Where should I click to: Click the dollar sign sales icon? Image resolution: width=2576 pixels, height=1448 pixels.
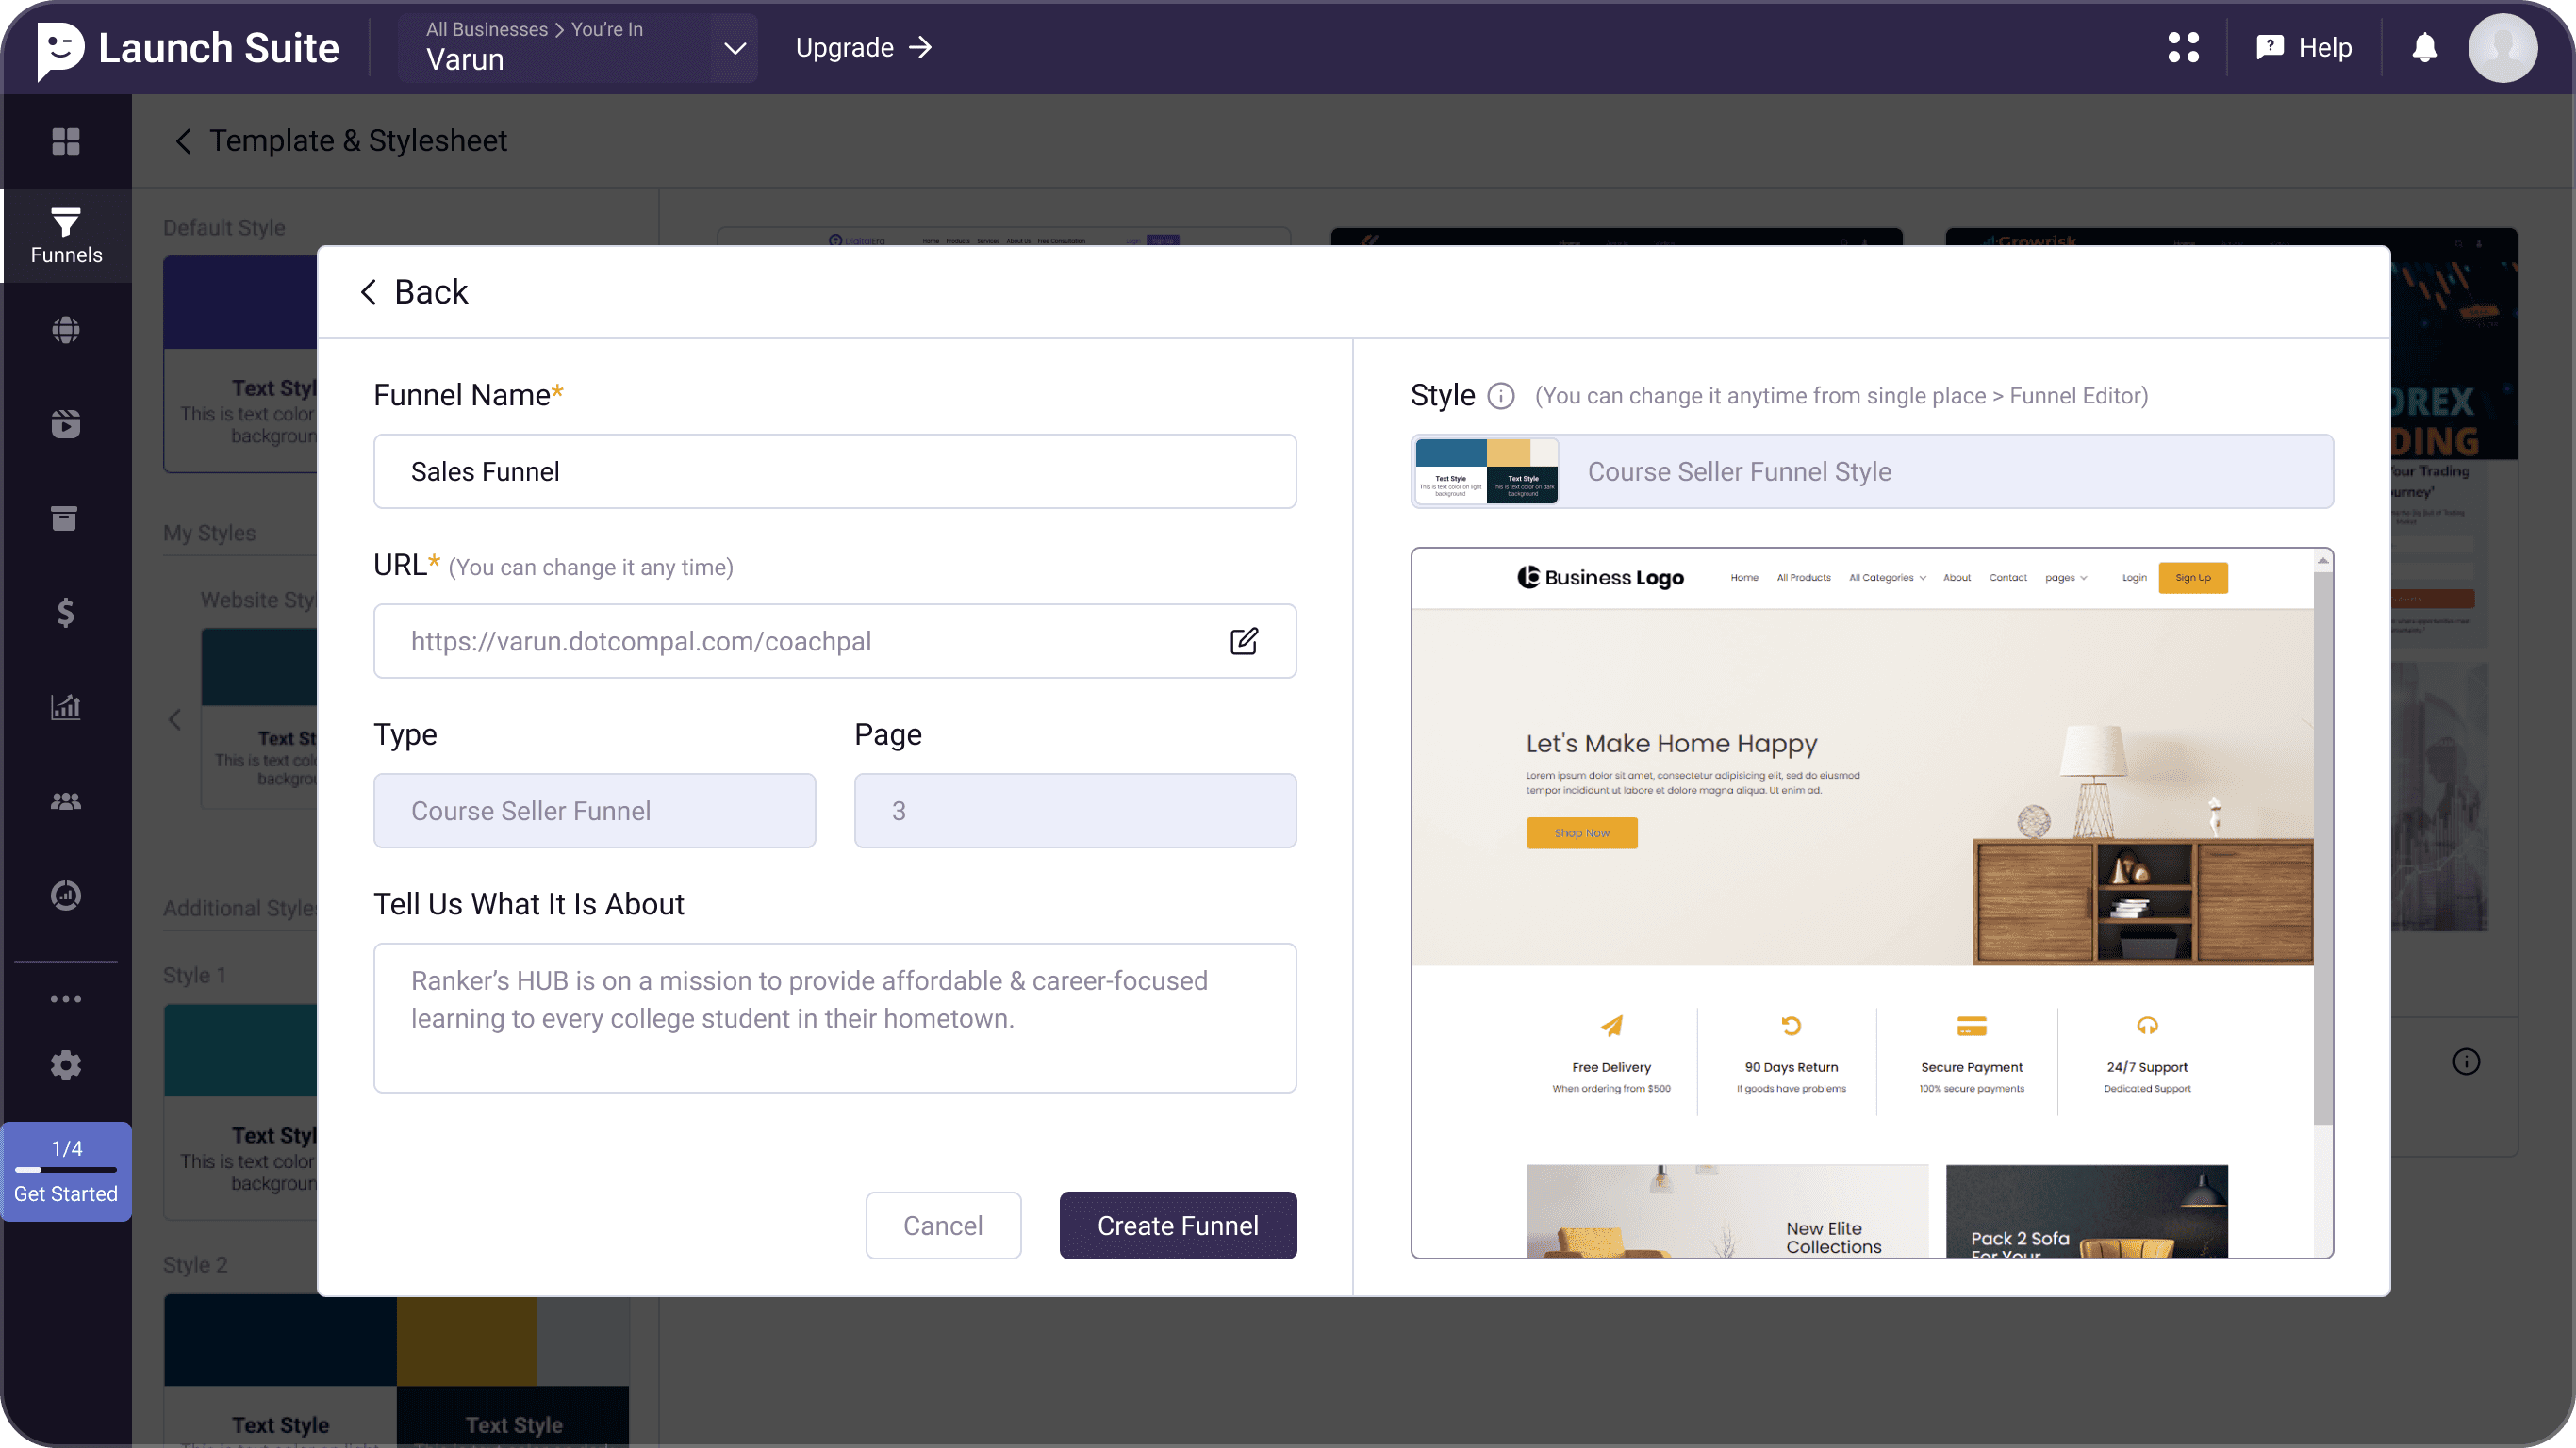point(66,612)
